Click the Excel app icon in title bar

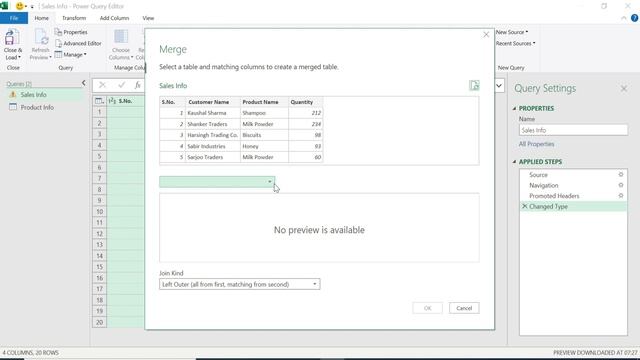[x=4, y=6]
